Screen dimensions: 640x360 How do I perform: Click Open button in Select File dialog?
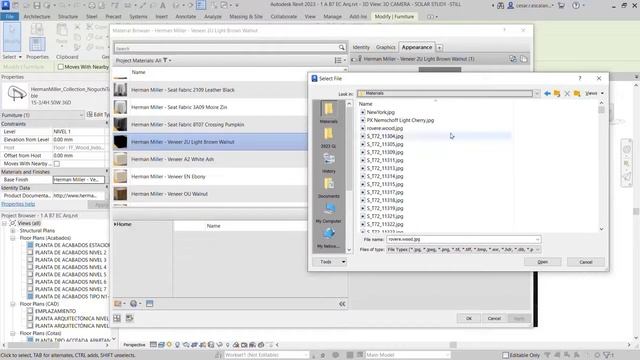coord(542,262)
